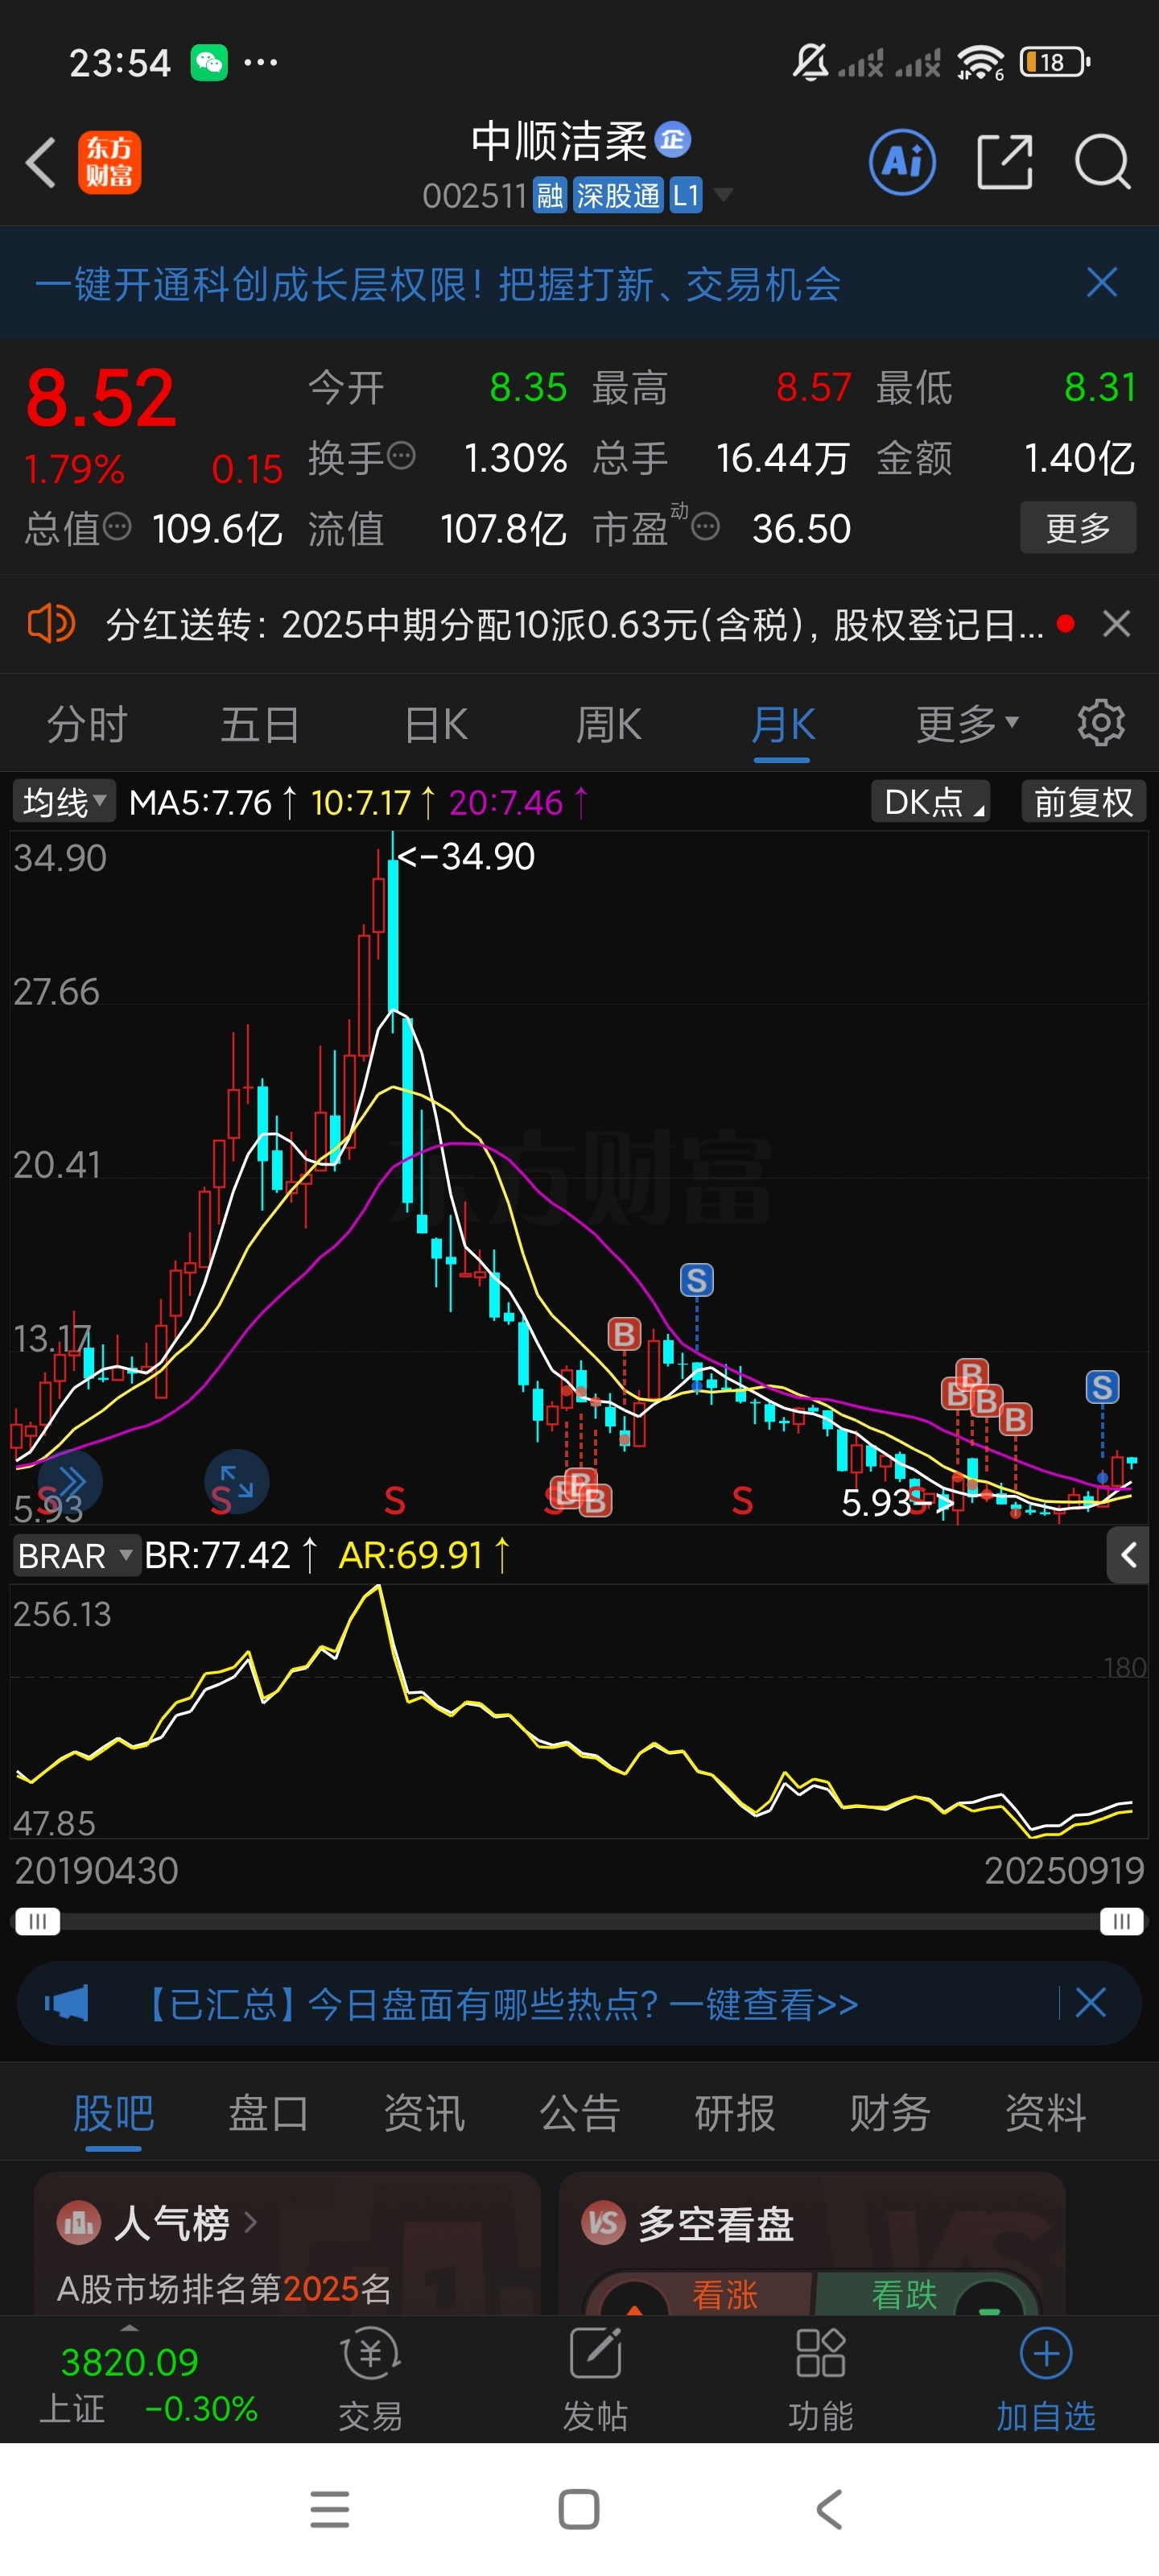Tap the 多空看盘 VS icon
Viewport: 1159px width, 2576px height.
tap(603, 2223)
